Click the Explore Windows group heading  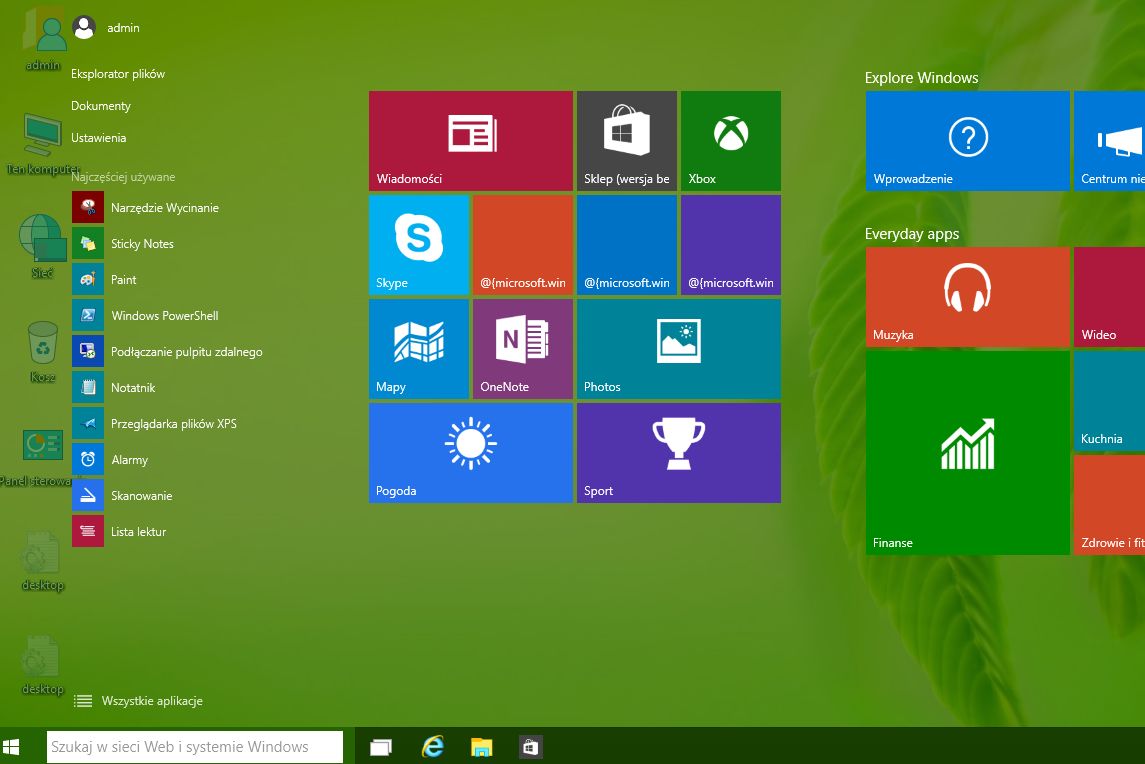(x=921, y=77)
